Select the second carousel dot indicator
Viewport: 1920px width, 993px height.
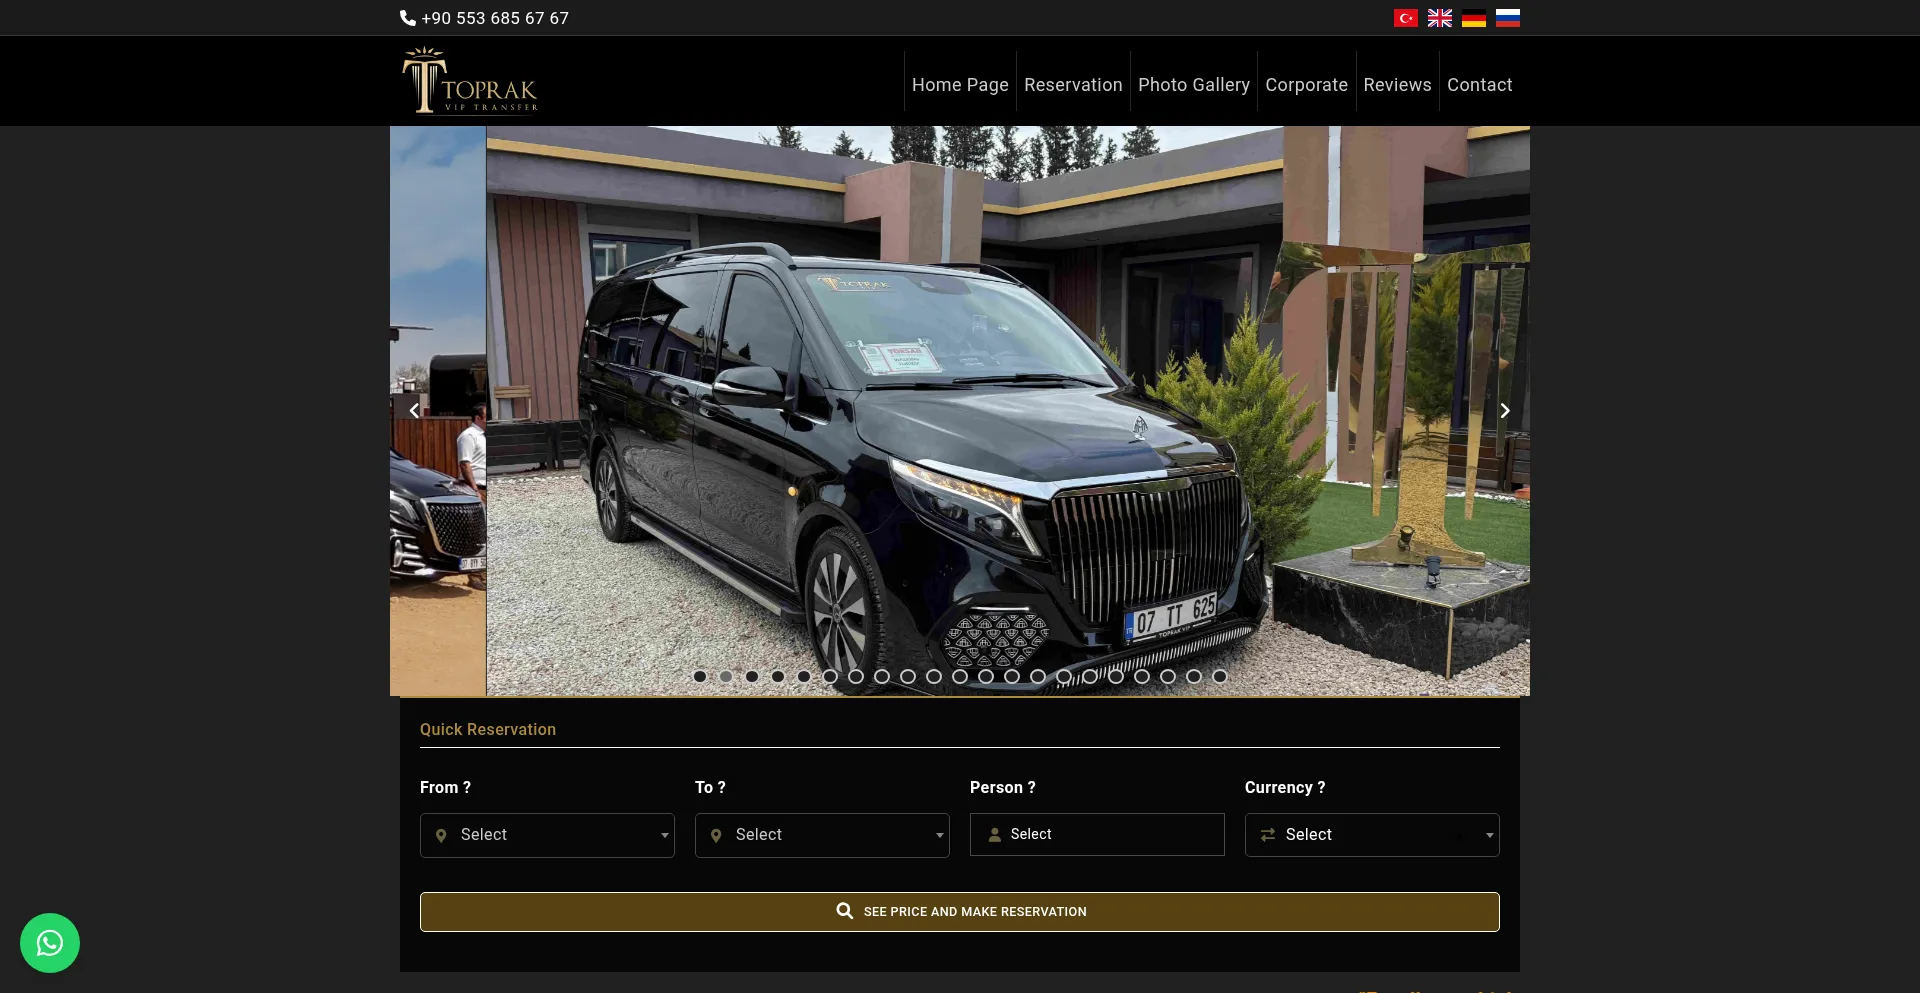[x=726, y=677]
